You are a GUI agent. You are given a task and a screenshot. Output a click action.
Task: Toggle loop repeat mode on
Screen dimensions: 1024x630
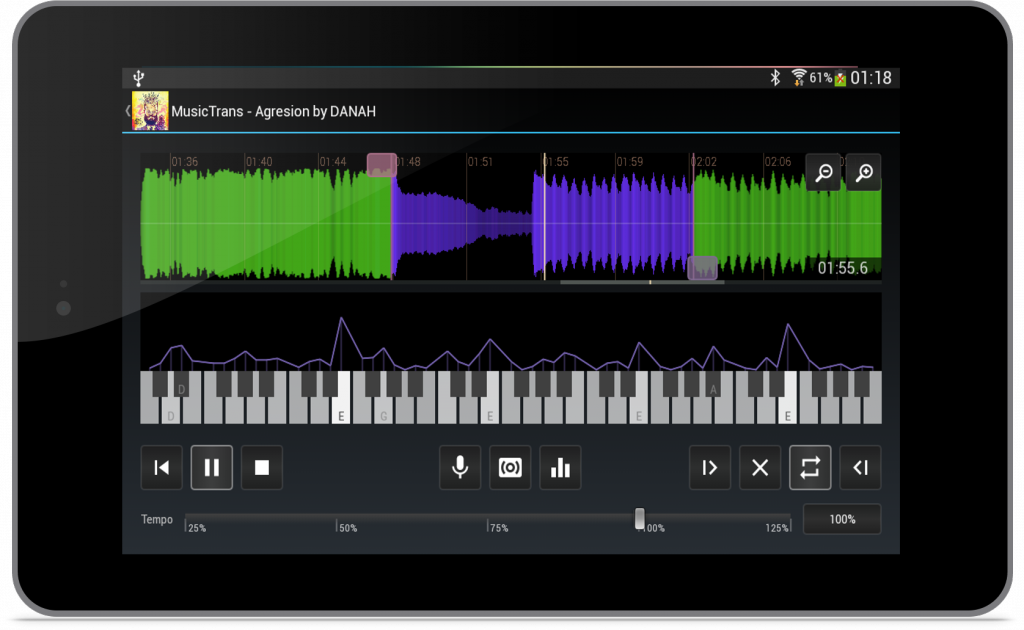pyautogui.click(x=810, y=467)
